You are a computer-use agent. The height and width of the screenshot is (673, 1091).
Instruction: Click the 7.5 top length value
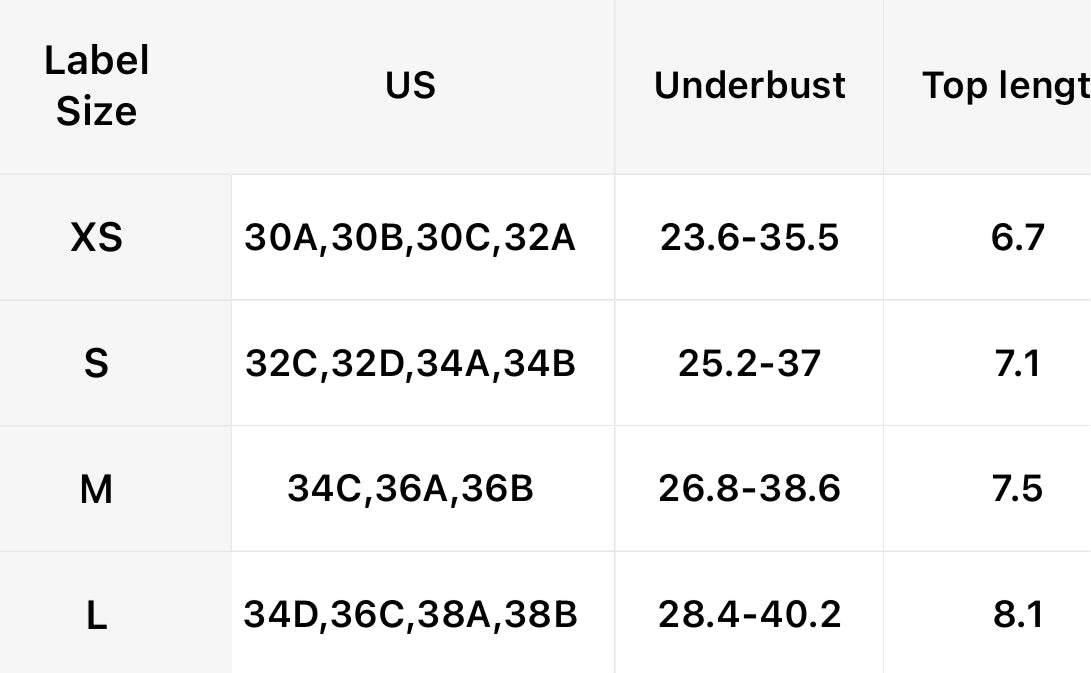pos(1018,489)
